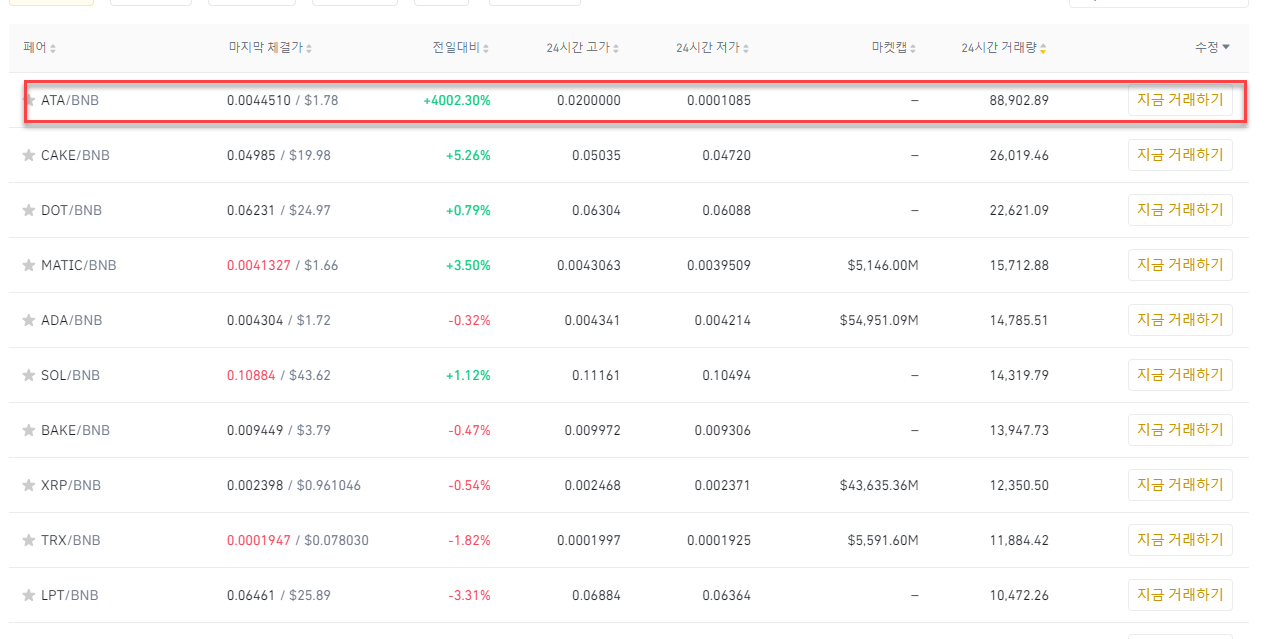Screen dimensions: 1270x639
Task: Click the SOL/BNB pair name
Action: point(70,375)
